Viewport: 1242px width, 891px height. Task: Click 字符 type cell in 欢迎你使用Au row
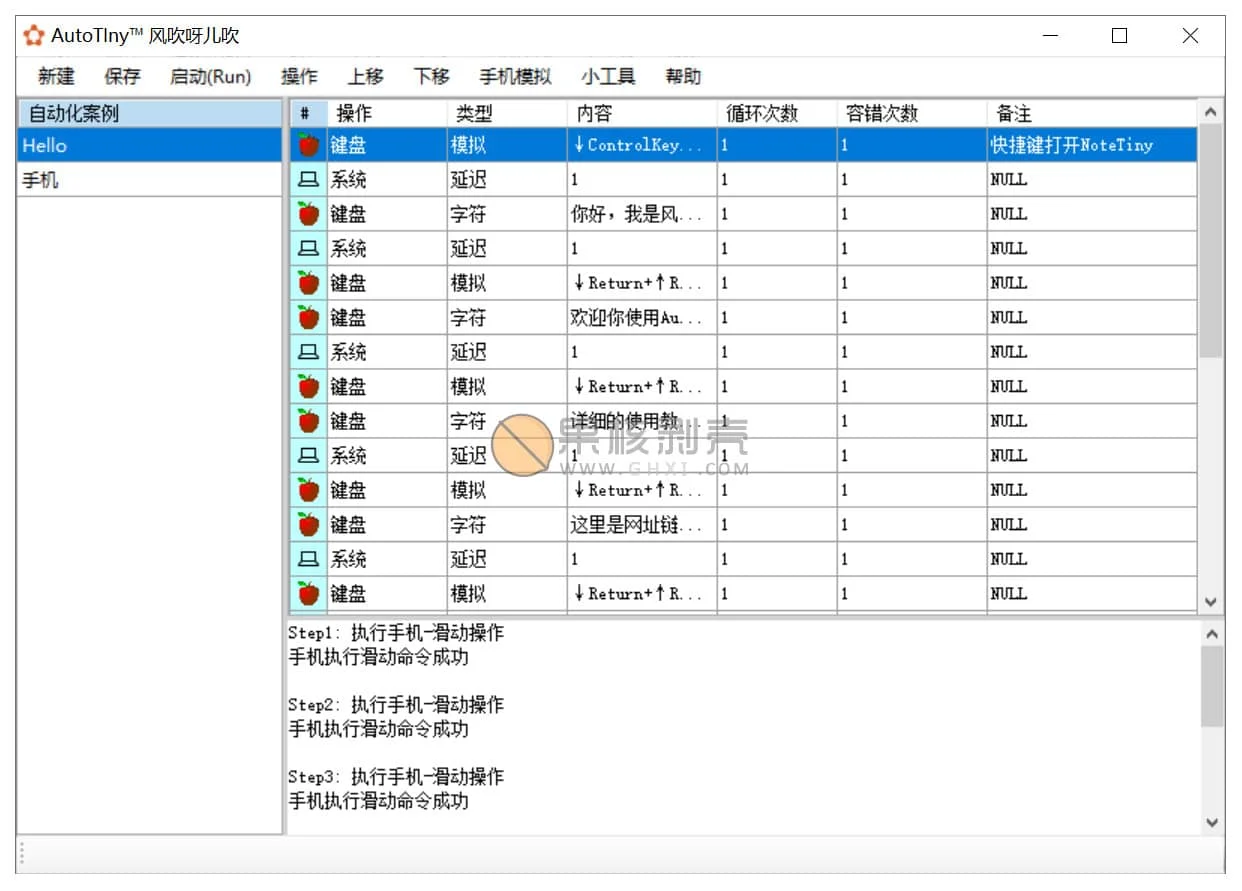coord(507,318)
